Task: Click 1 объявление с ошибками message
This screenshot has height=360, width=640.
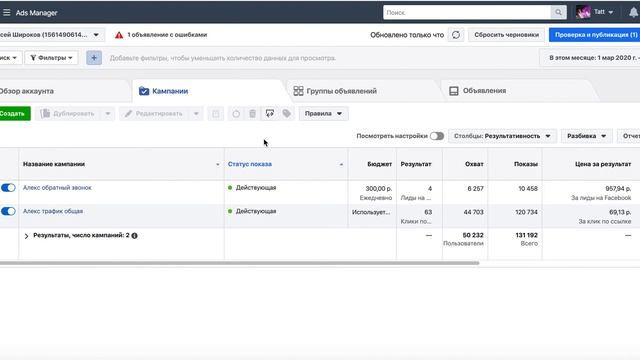Action: pyautogui.click(x=167, y=35)
